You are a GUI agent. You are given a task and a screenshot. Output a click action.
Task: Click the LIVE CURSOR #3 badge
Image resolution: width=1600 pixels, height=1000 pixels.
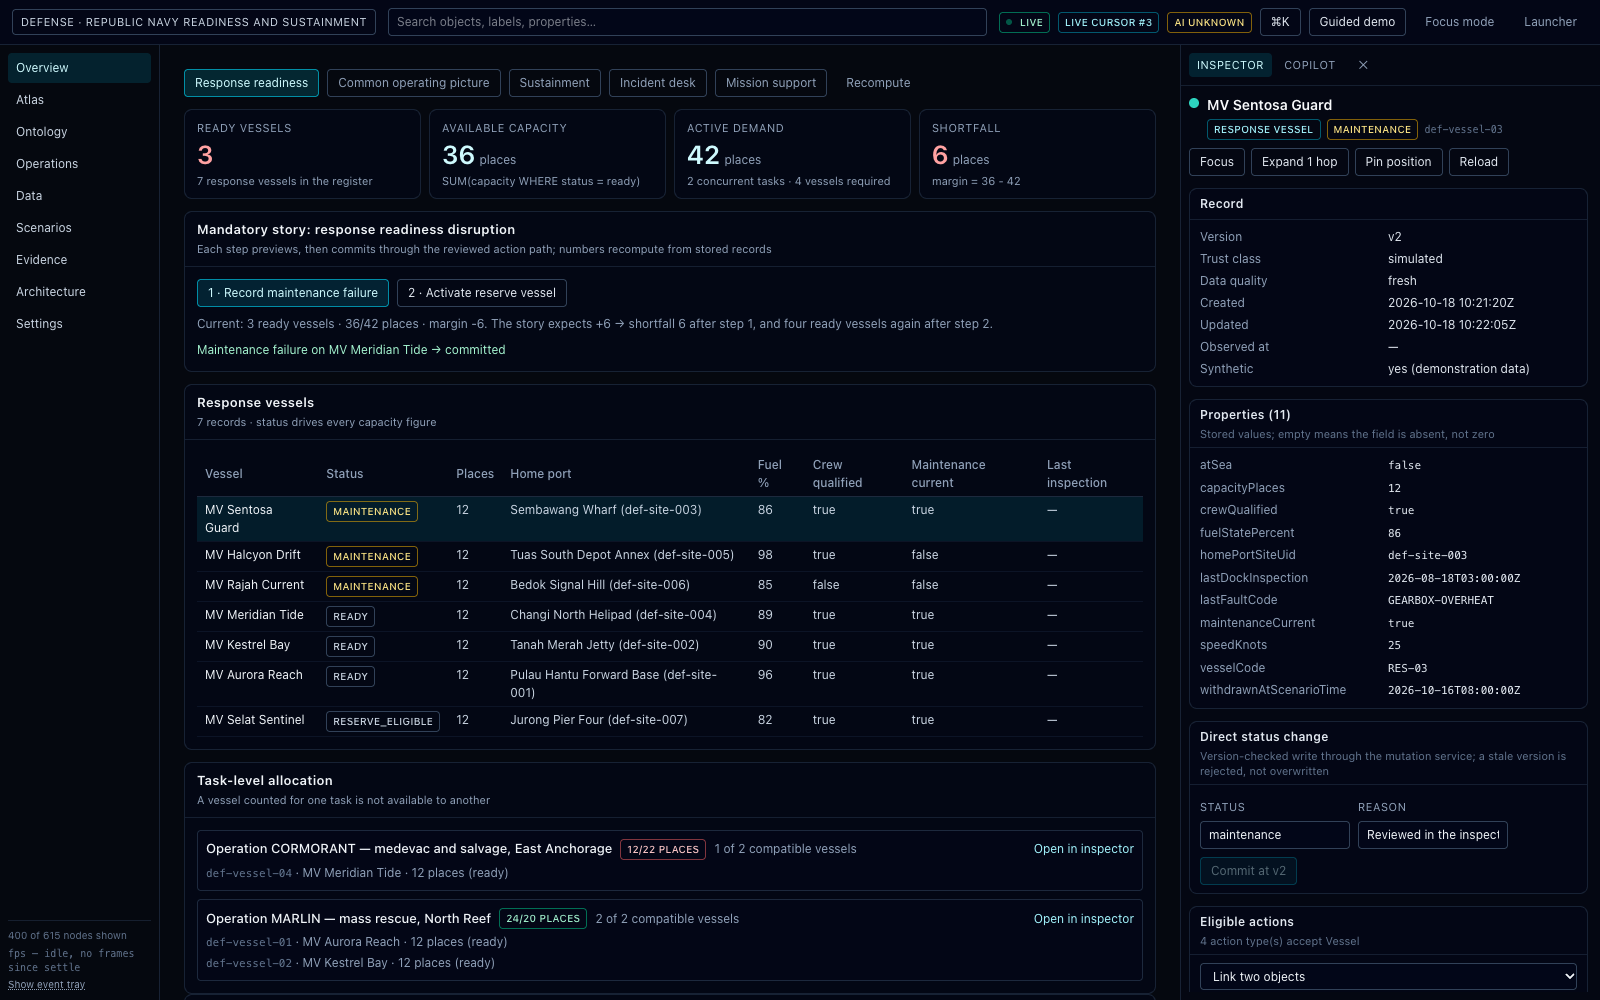coord(1108,22)
